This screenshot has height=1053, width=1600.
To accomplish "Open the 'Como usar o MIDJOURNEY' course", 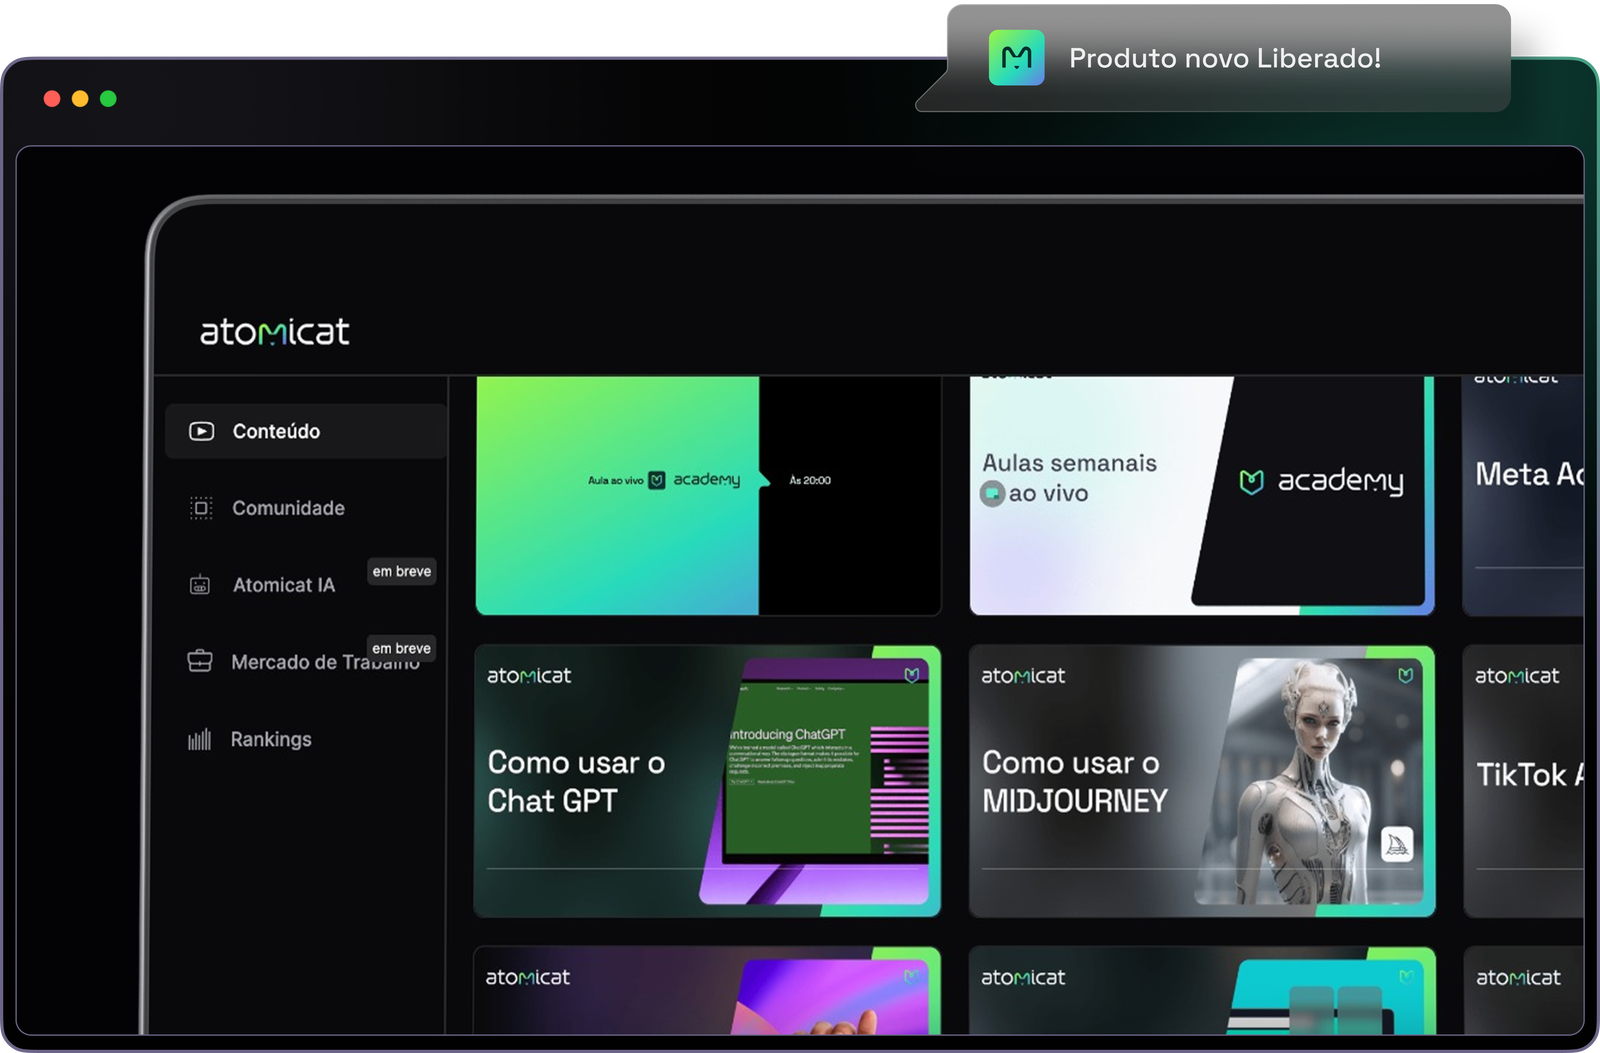I will pyautogui.click(x=1201, y=781).
